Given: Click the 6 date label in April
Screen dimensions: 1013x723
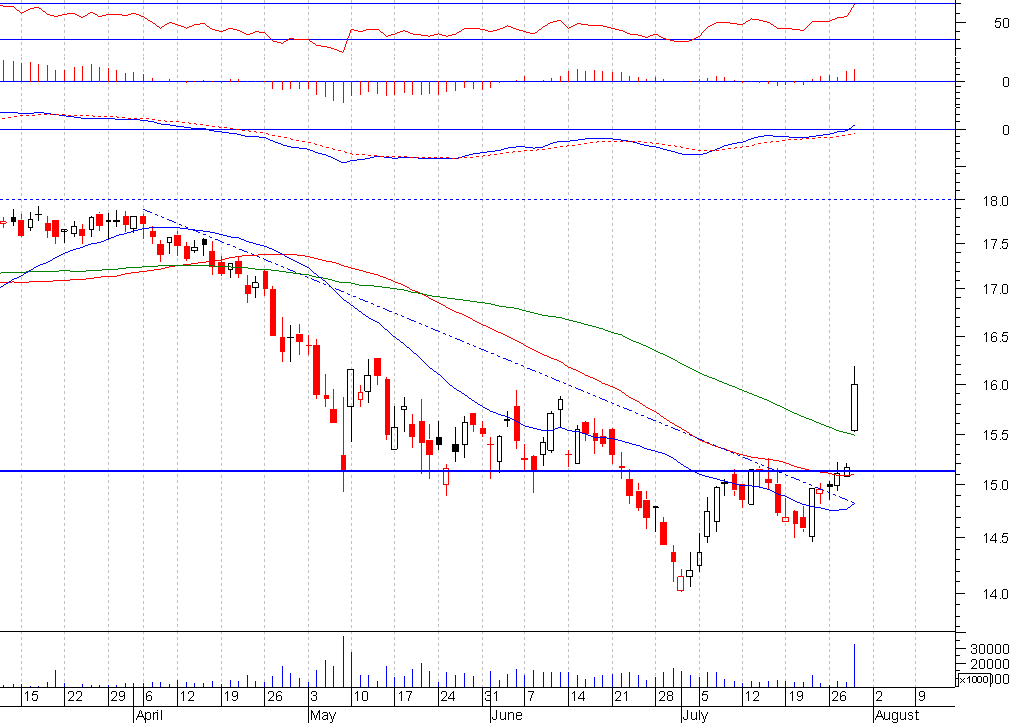Looking at the screenshot, I should pos(149,697).
